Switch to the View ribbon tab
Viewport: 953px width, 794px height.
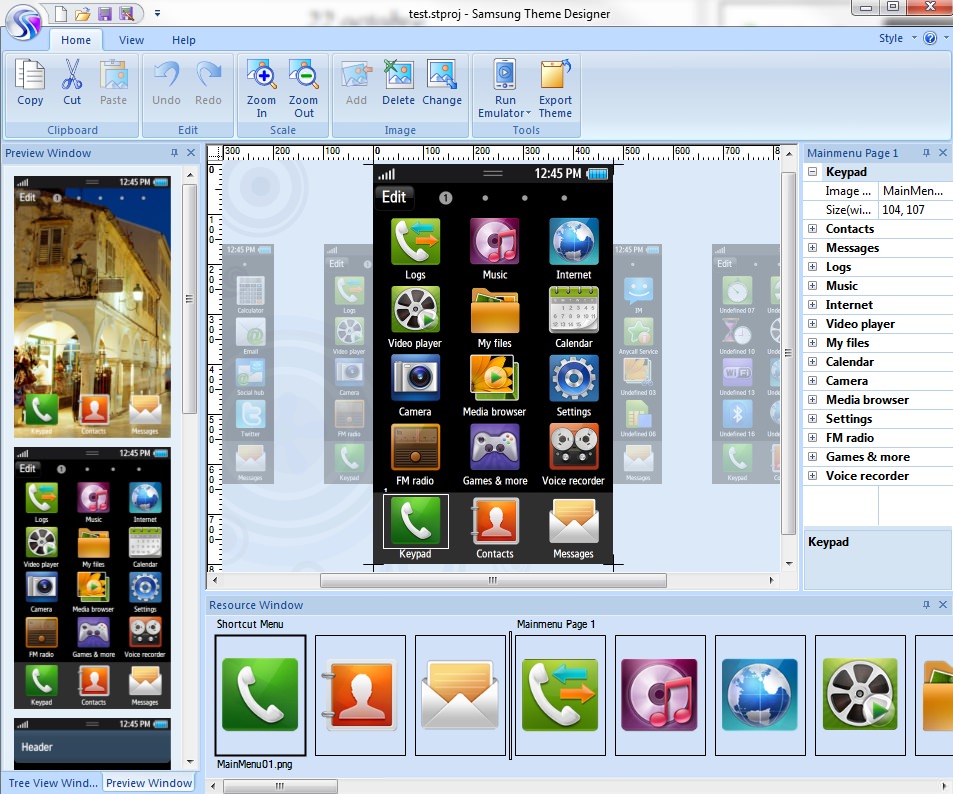click(x=131, y=40)
